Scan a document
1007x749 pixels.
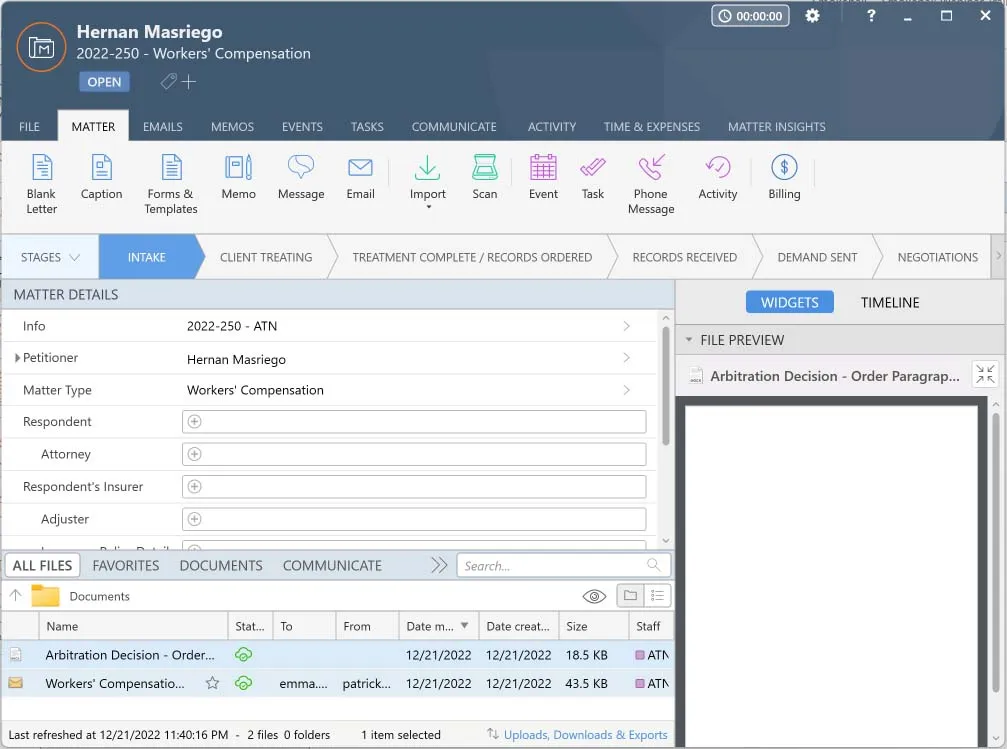pyautogui.click(x=484, y=177)
